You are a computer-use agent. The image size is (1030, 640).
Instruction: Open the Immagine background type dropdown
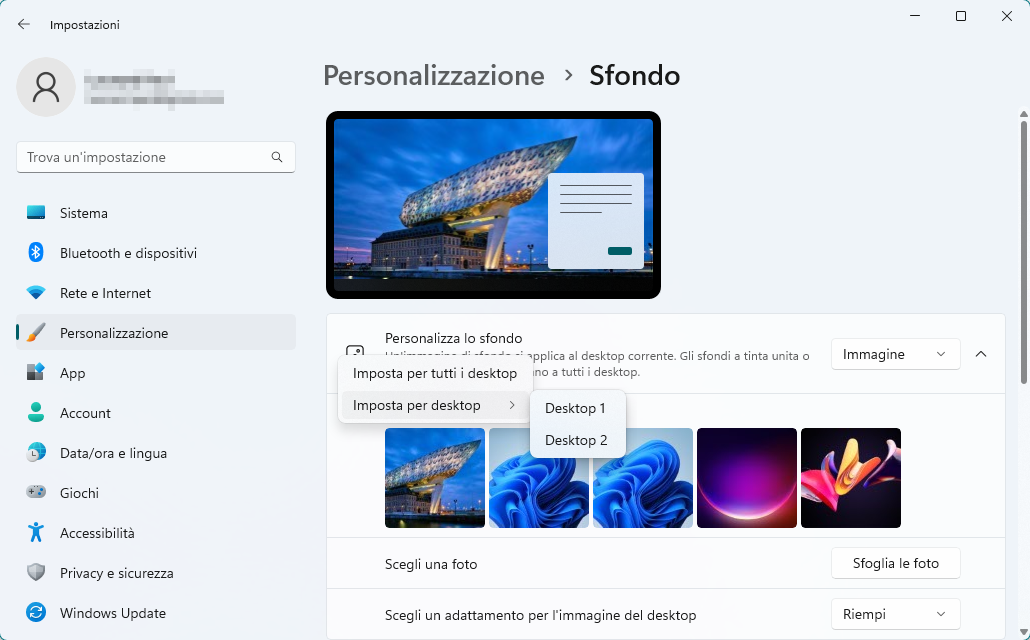point(895,354)
